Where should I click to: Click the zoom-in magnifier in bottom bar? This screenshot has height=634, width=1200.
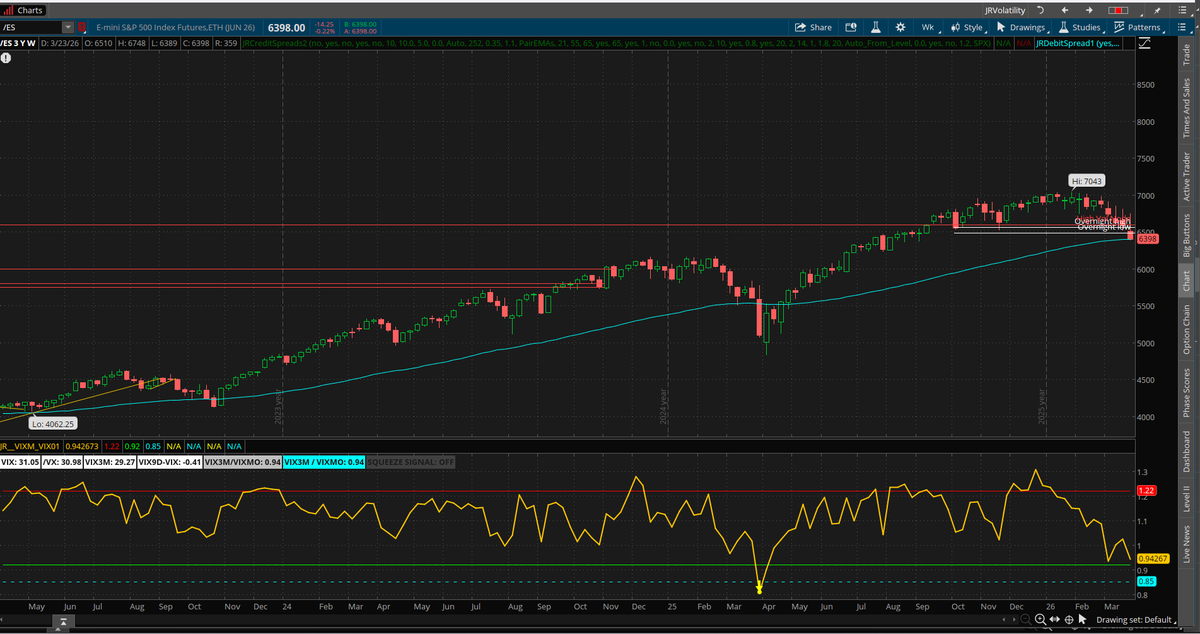click(1041, 620)
